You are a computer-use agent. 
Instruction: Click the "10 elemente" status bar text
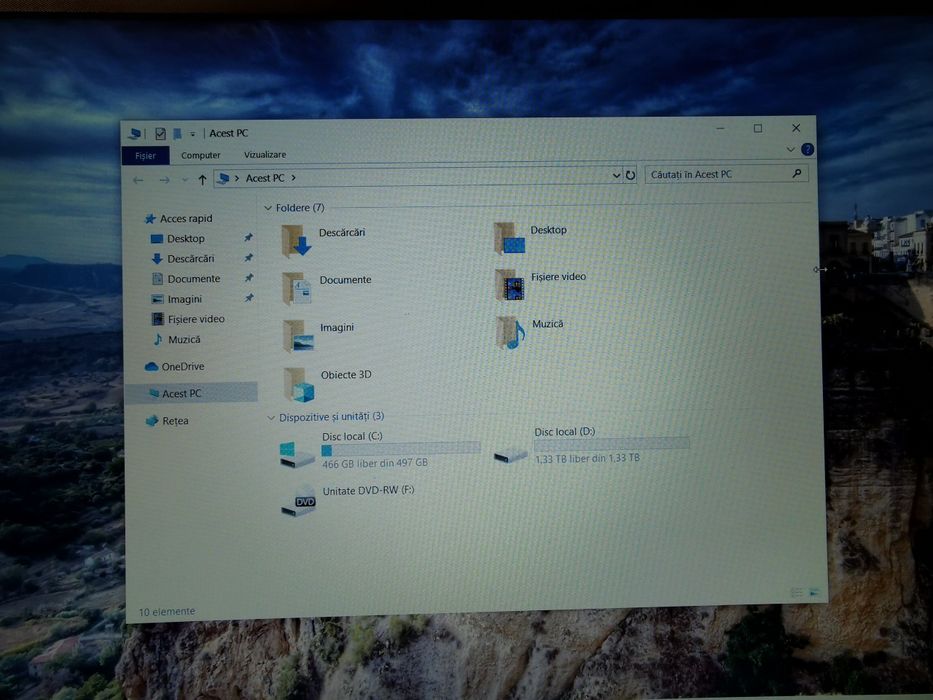[167, 611]
